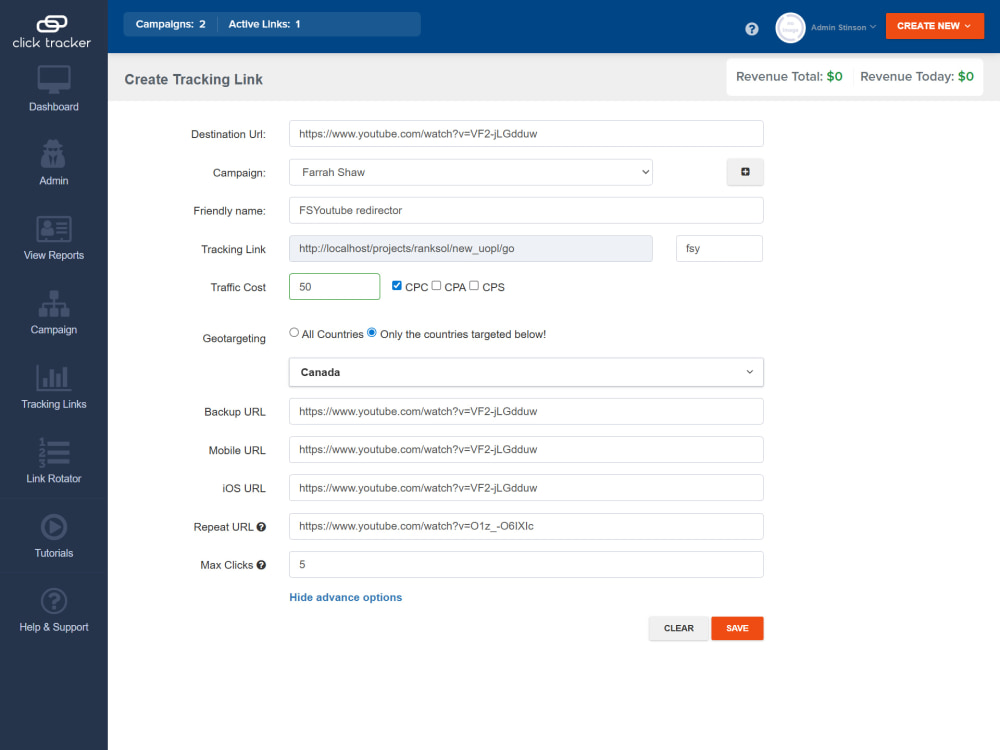Open View Reports icon in sidebar

[x=54, y=229]
